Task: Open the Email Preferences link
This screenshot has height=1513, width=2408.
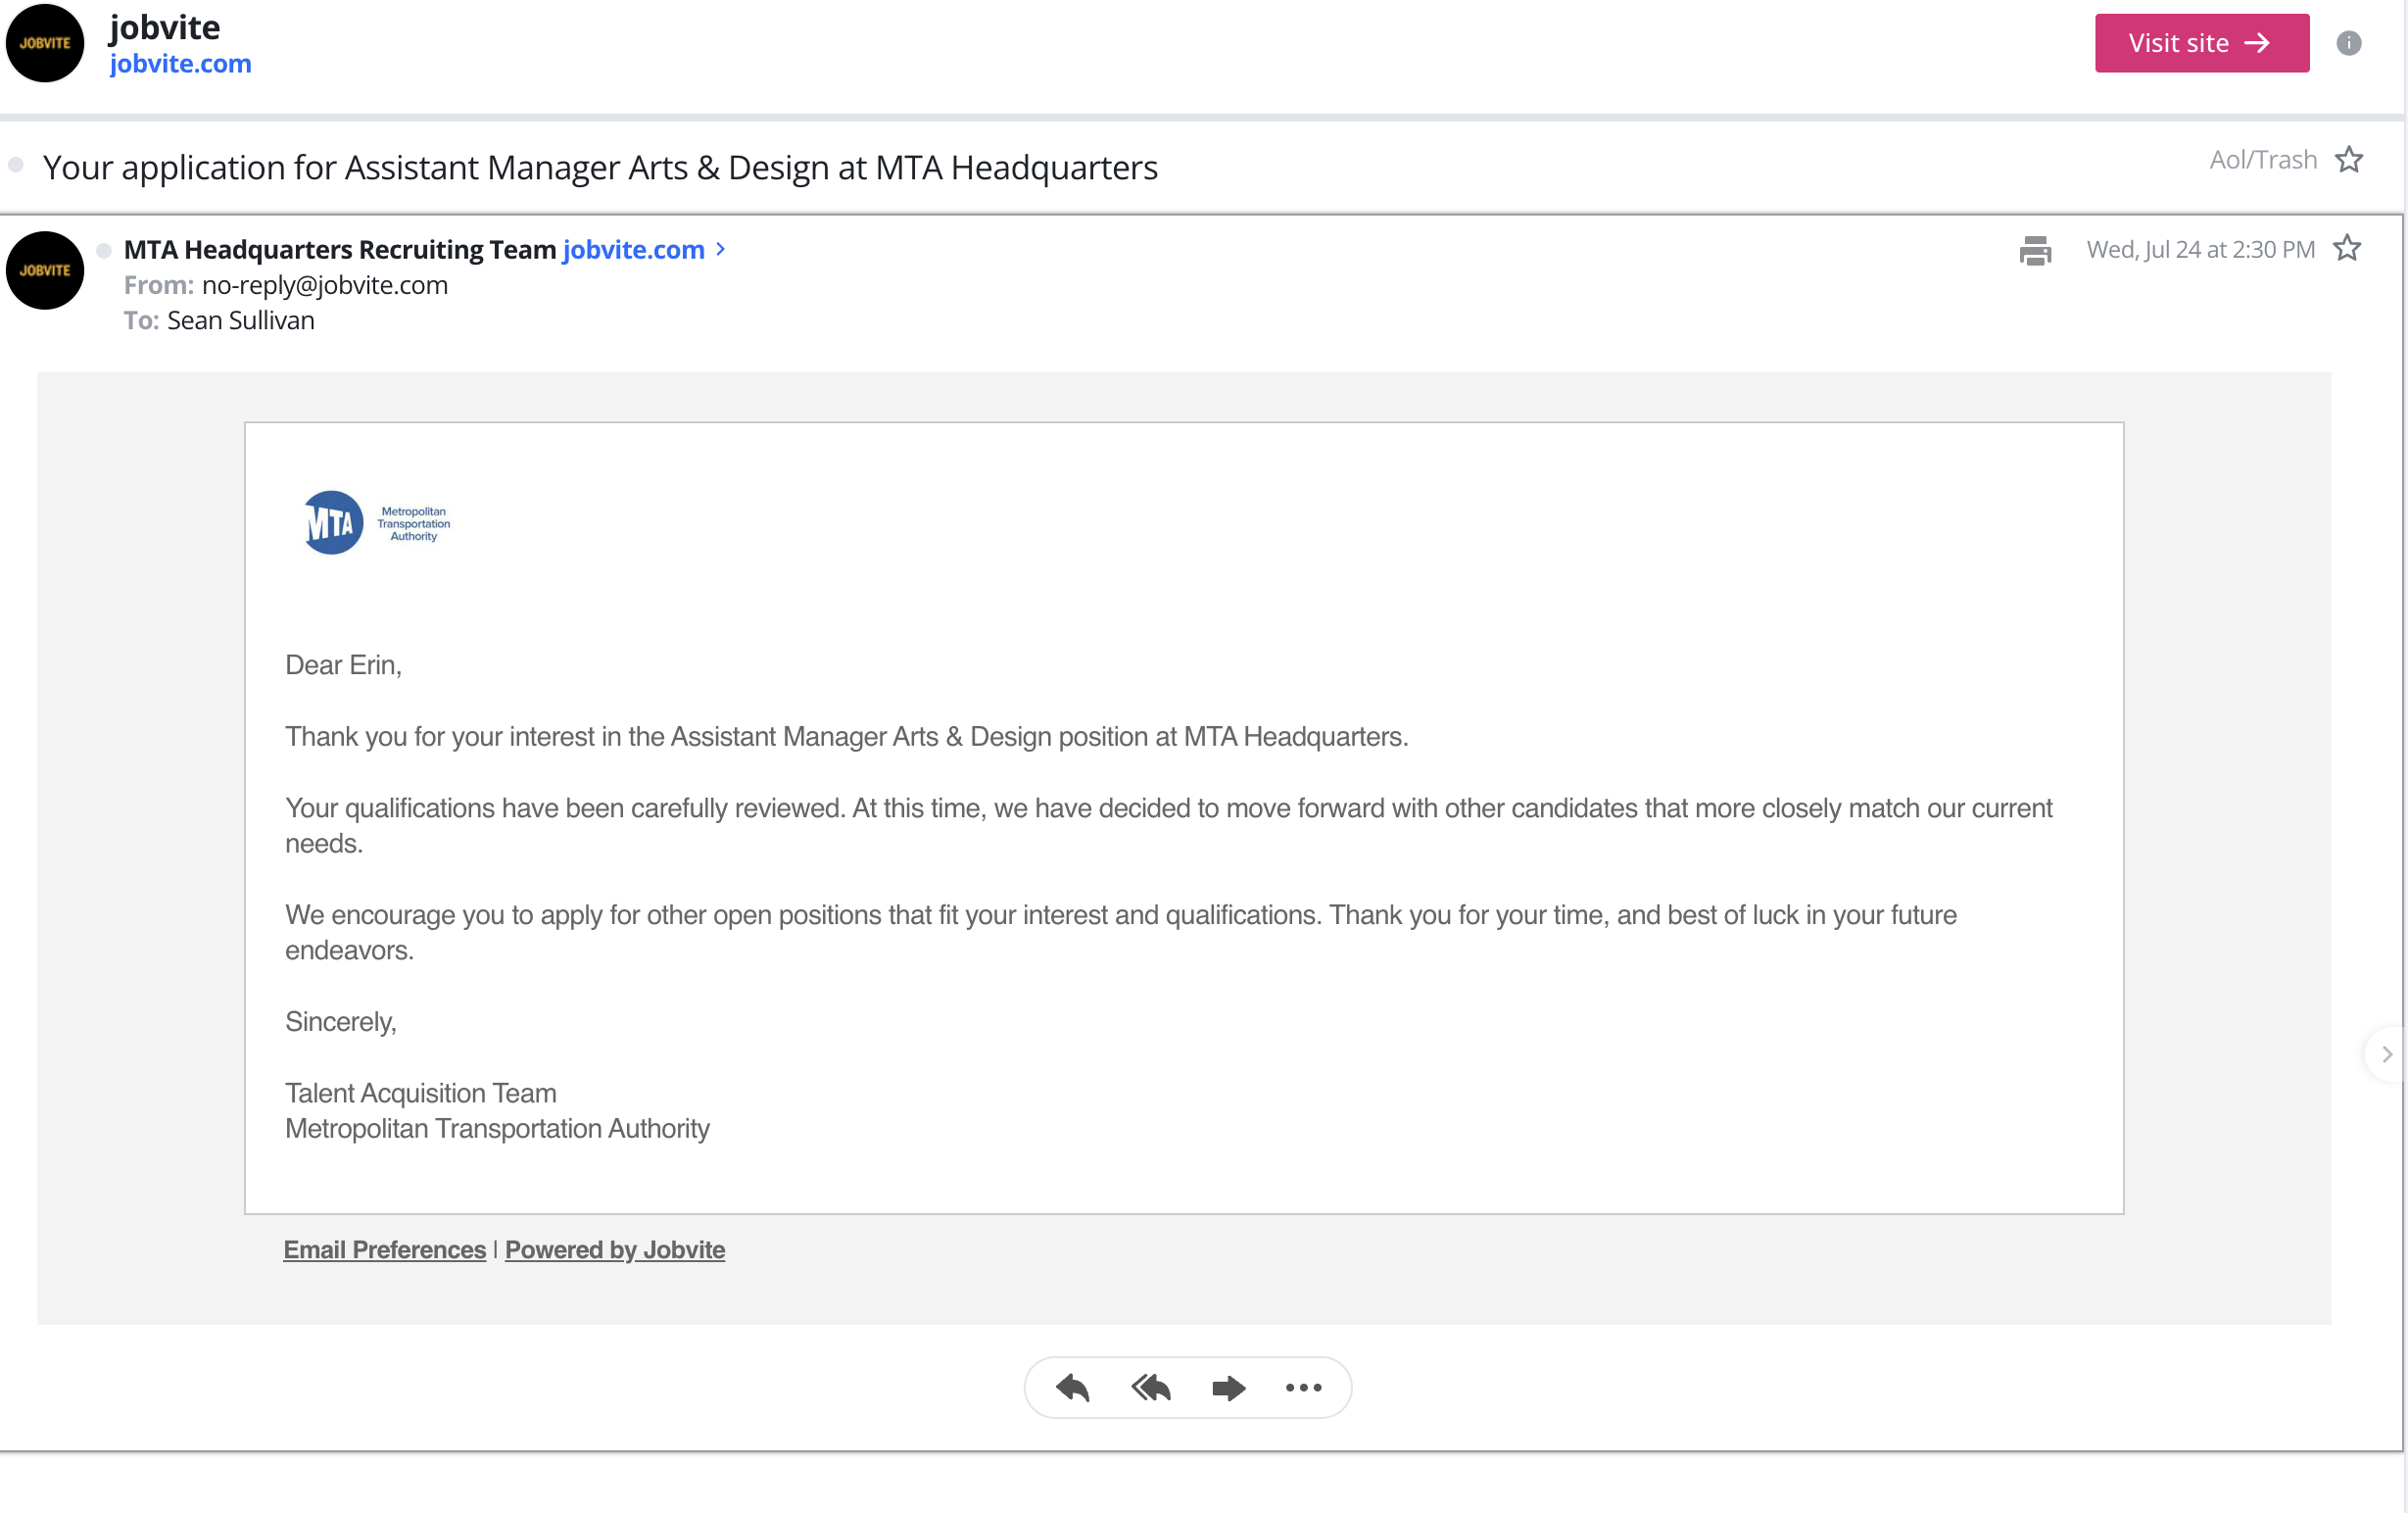Action: click(384, 1249)
